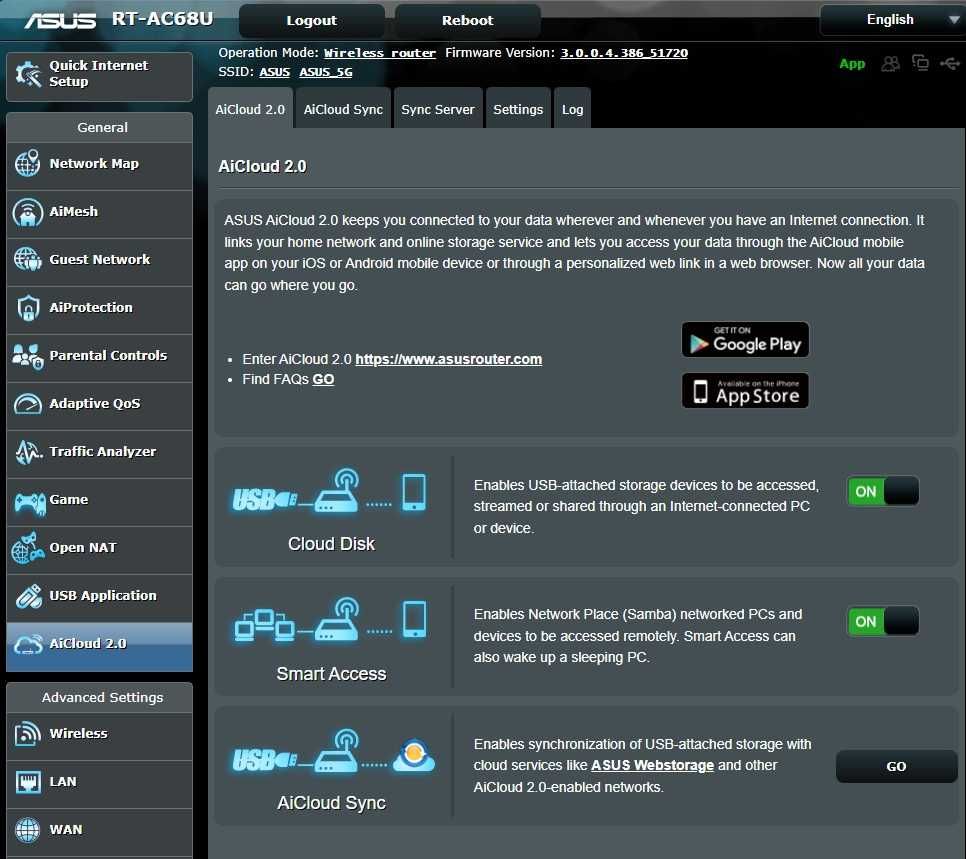Click the Game controller icon
966x859 pixels.
(30, 502)
